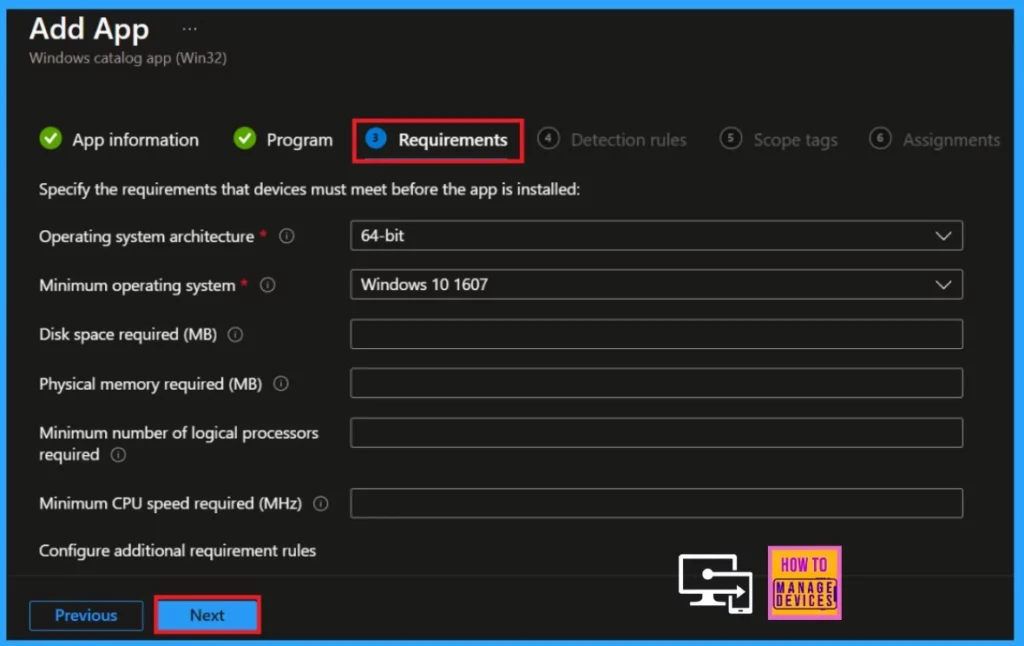1024x646 pixels.
Task: Click info icon beside Minimum operating system
Action: (x=268, y=285)
